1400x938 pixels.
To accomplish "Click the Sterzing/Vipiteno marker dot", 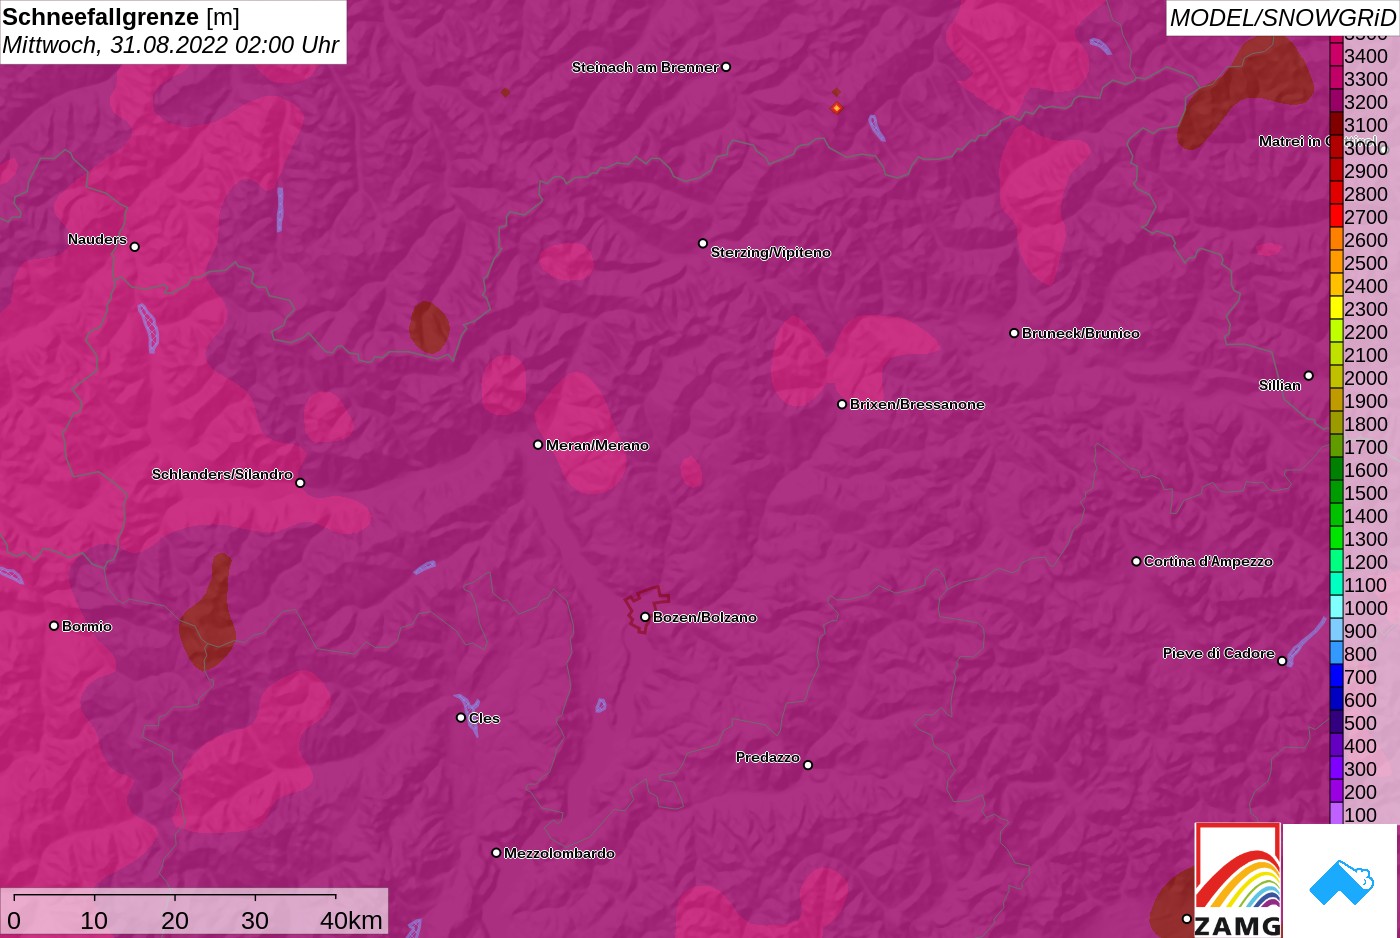I will tap(703, 243).
